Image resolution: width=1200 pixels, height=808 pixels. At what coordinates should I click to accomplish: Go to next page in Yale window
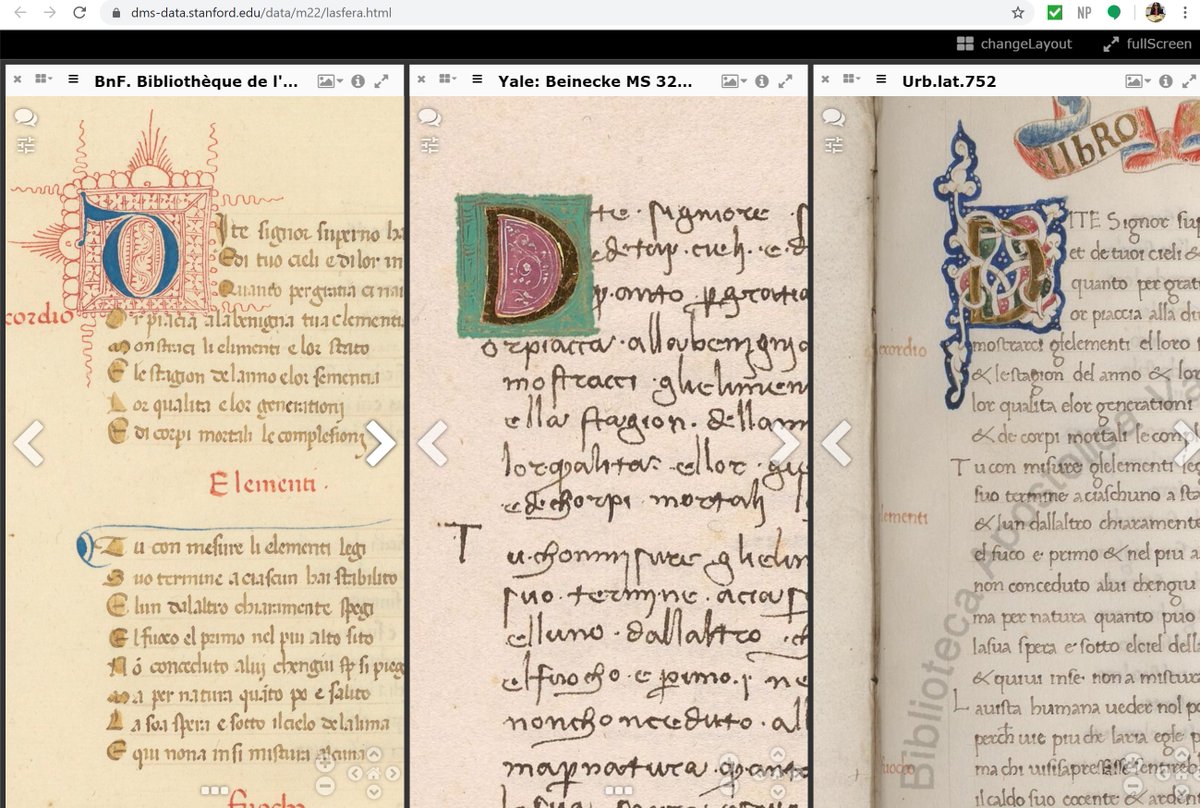tap(784, 443)
